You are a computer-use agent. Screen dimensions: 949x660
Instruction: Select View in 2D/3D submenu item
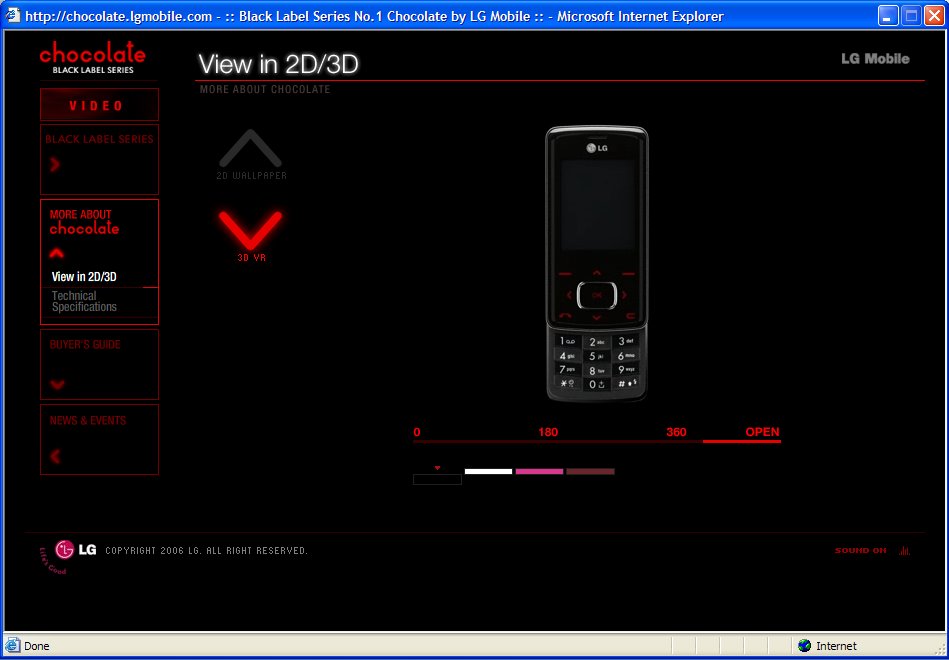tap(84, 277)
